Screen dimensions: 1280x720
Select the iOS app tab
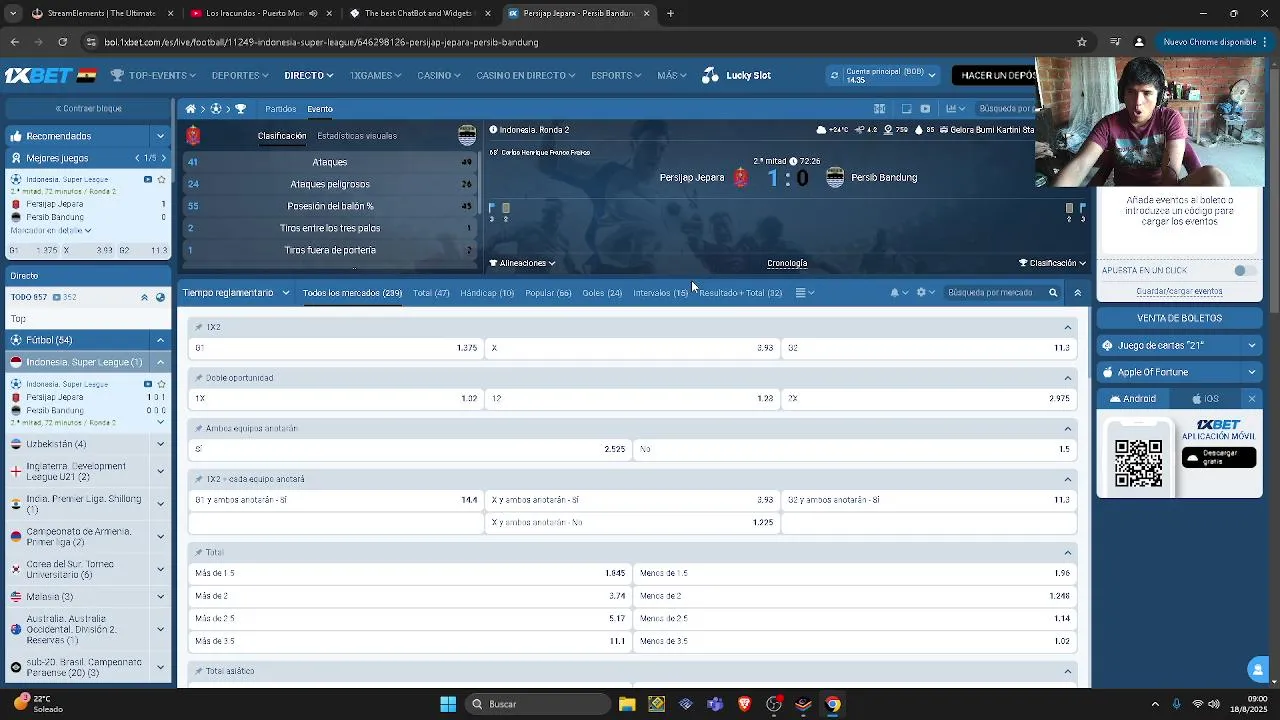point(1205,399)
